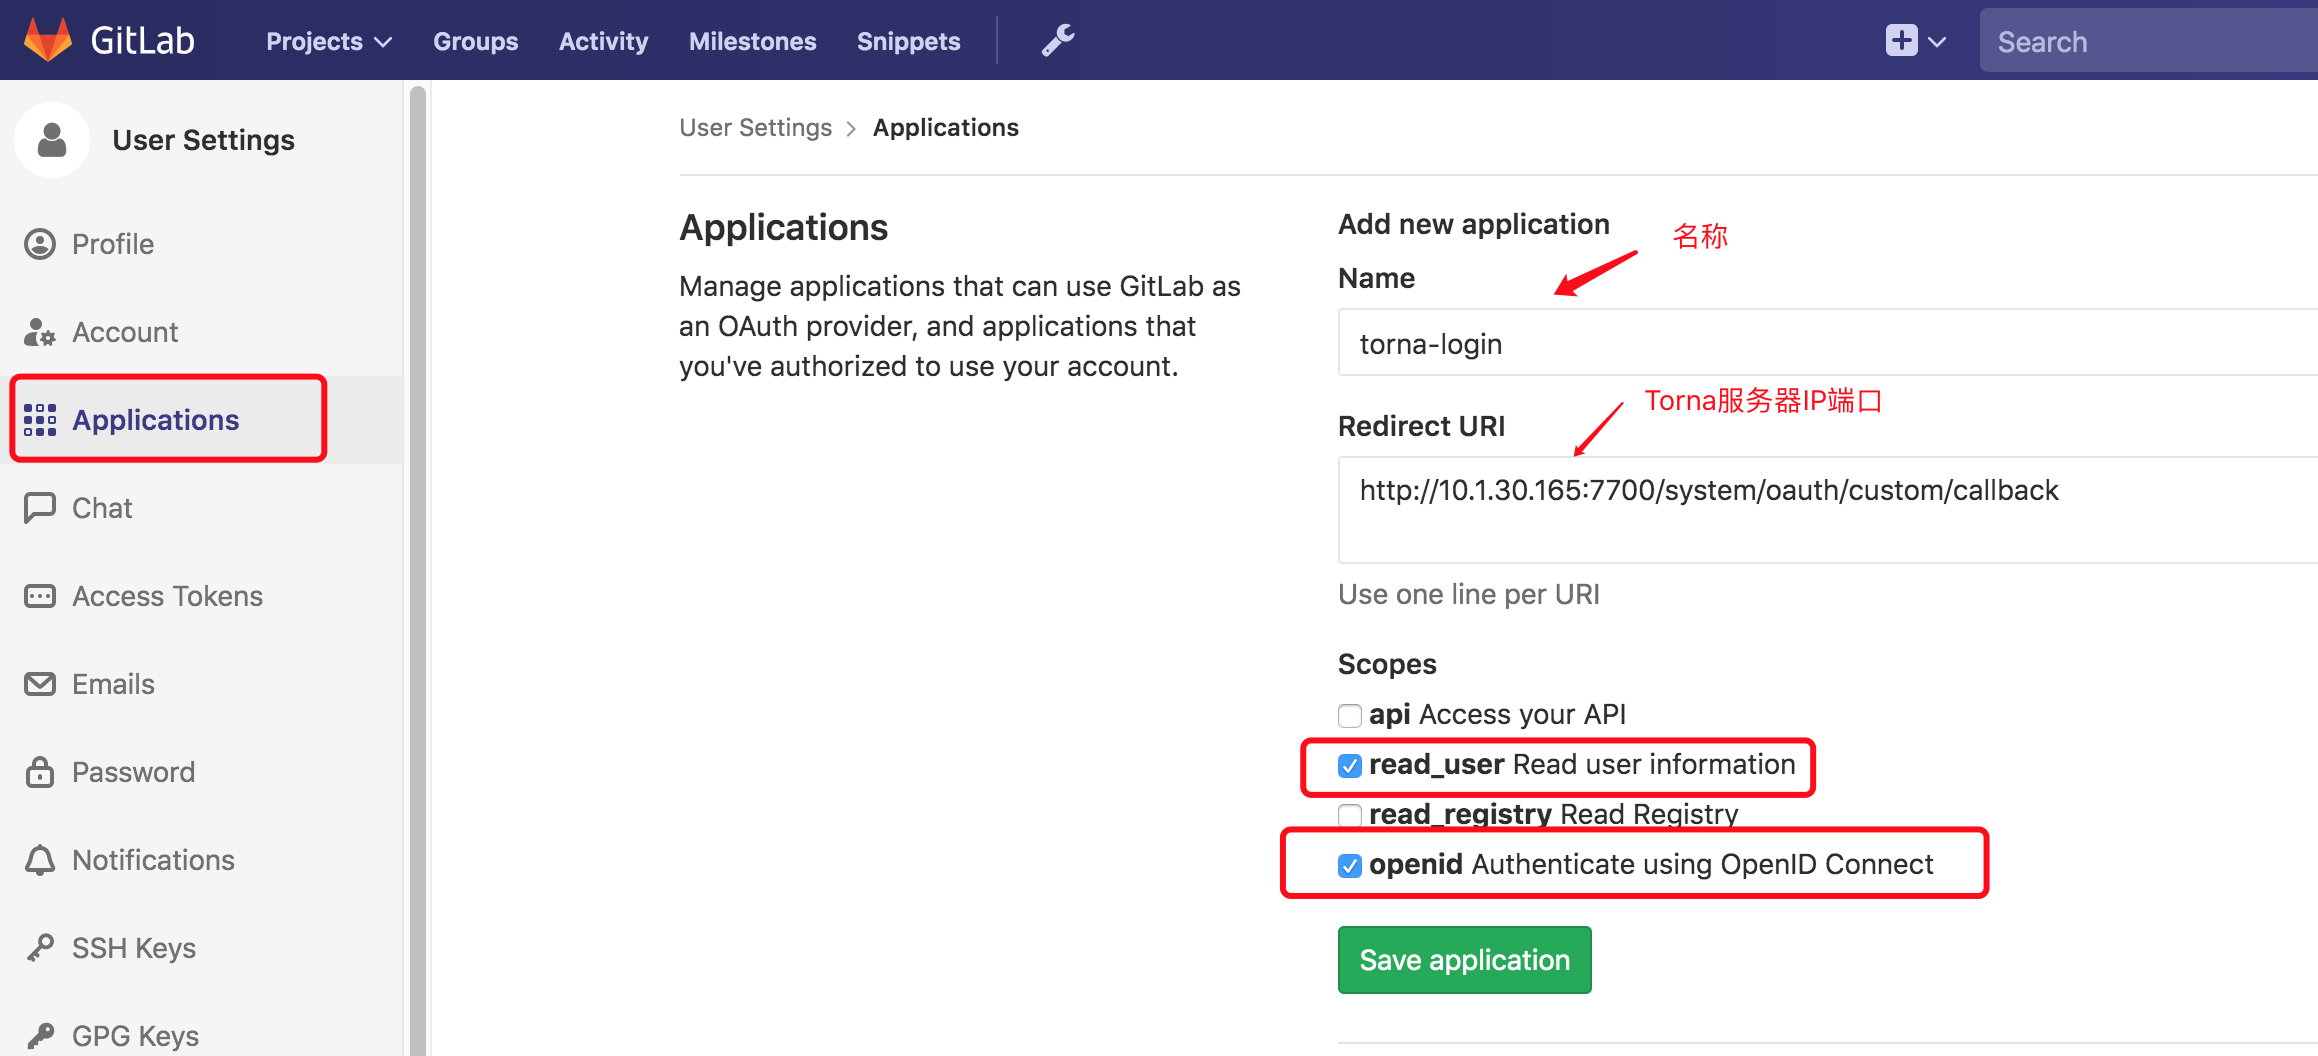This screenshot has height=1056, width=2318.
Task: Click the Applications grid icon
Action: 40,420
